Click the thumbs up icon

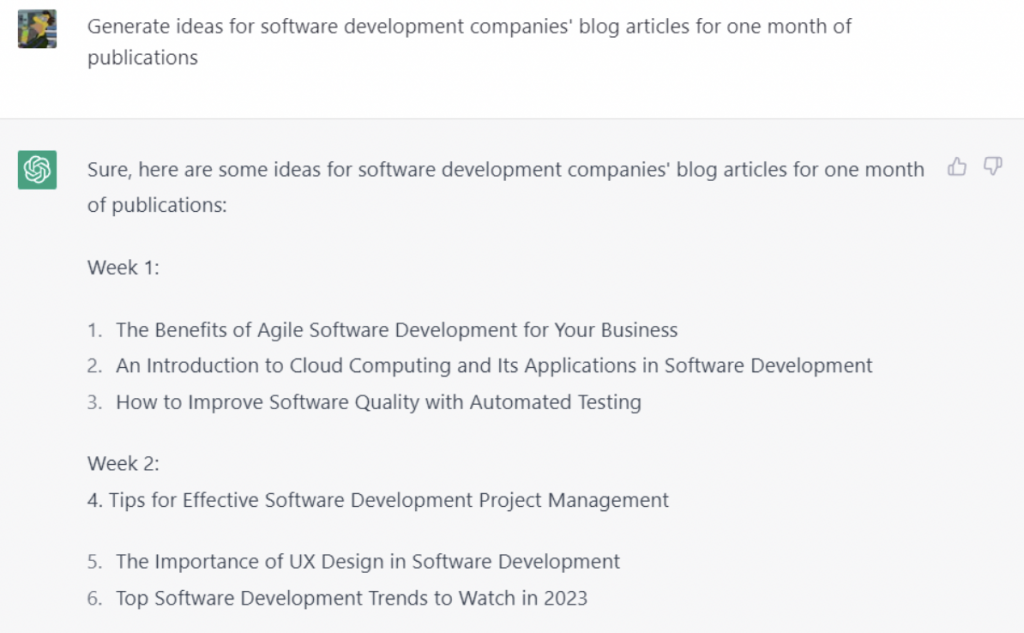[957, 167]
